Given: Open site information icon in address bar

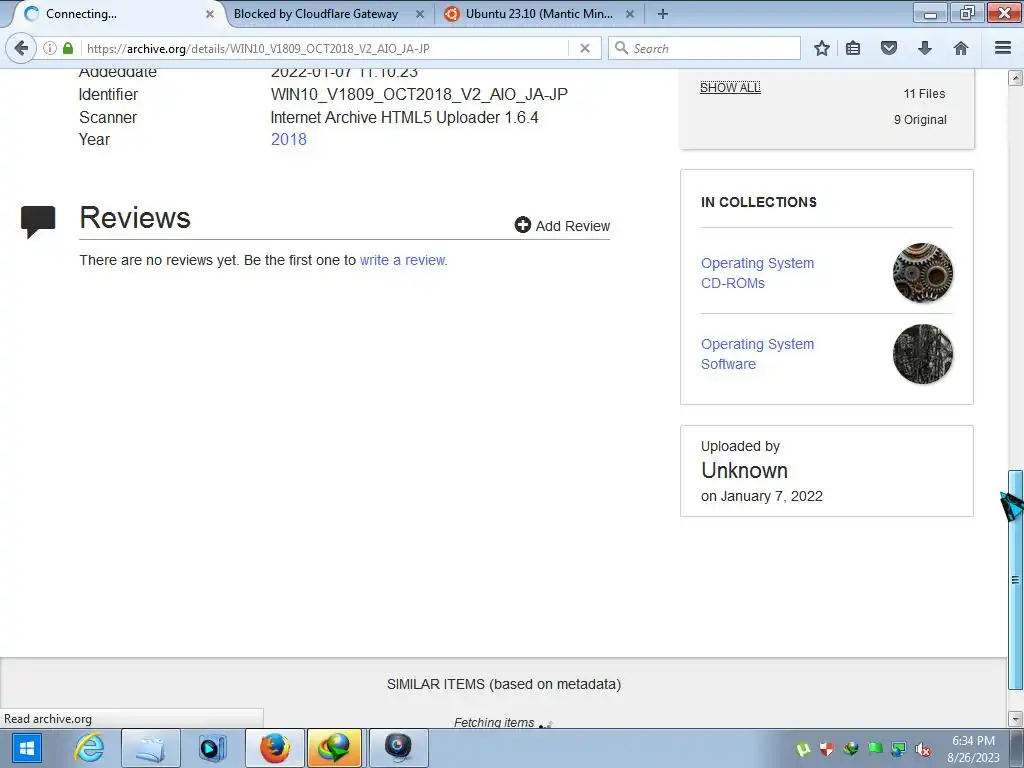Looking at the screenshot, I should [x=50, y=48].
